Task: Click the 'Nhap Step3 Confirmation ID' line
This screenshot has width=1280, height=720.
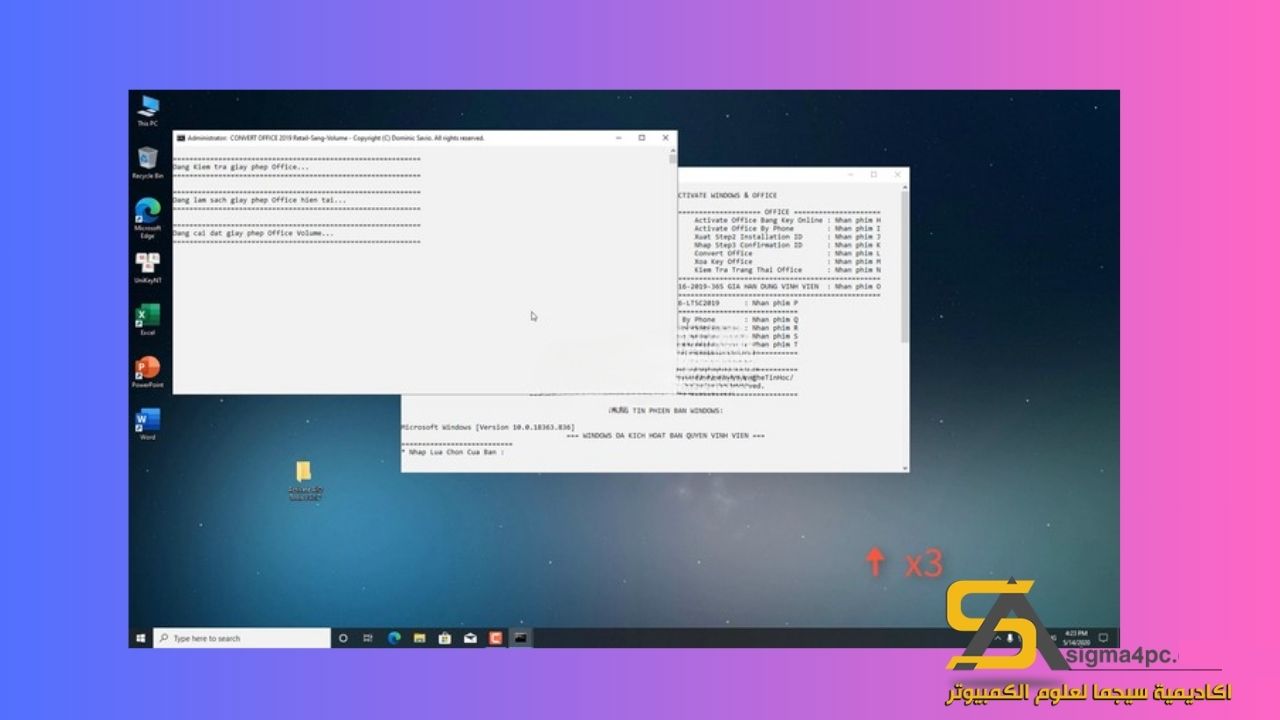Action: tap(787, 245)
